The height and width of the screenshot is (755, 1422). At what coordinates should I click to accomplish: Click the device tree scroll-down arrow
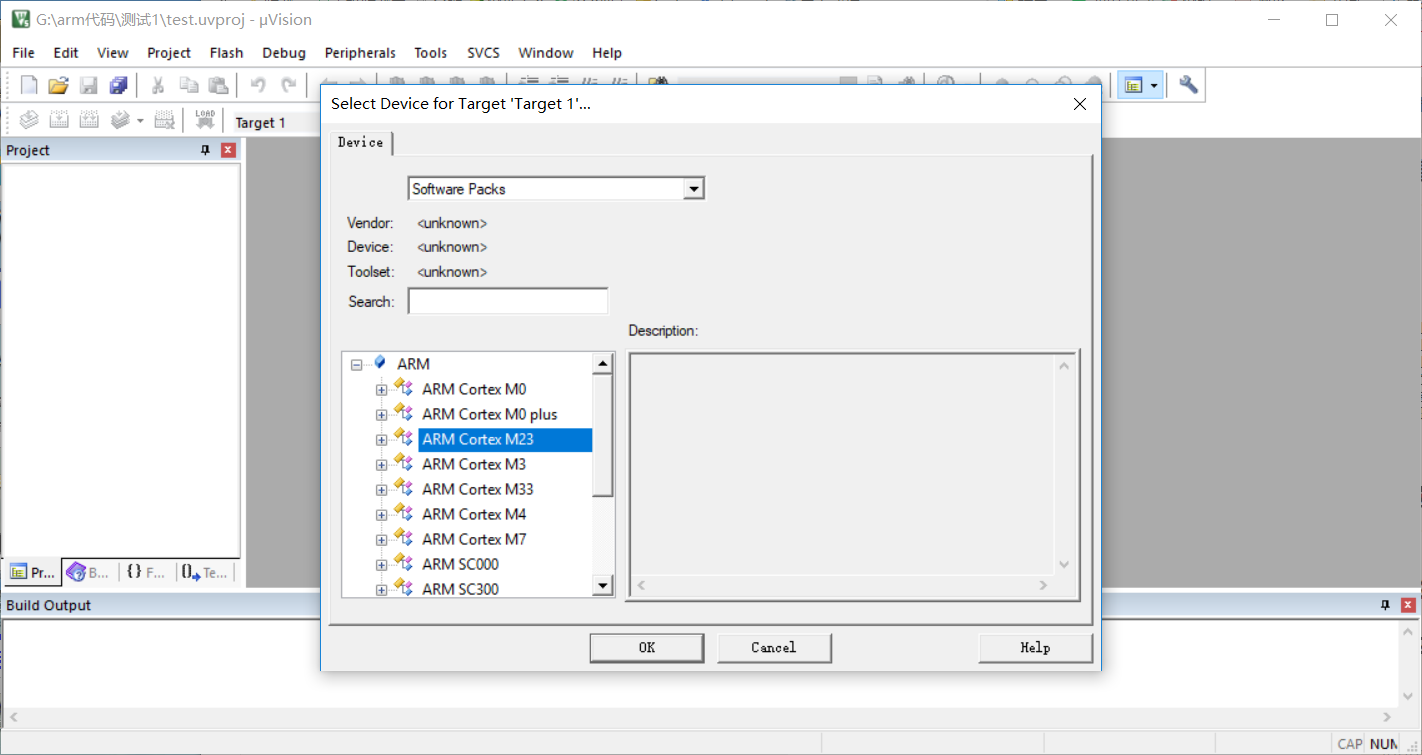[x=603, y=586]
